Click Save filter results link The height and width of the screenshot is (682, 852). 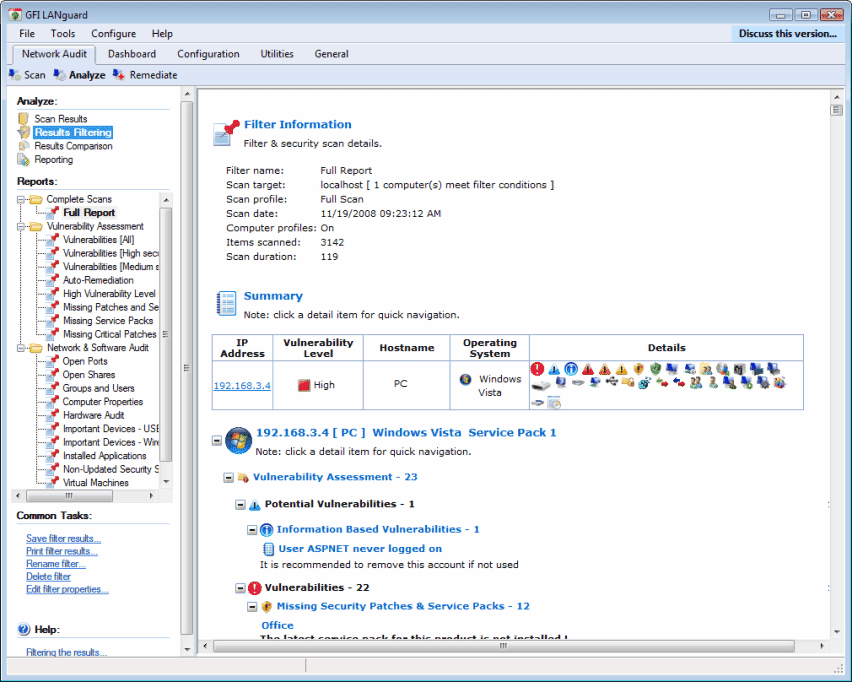(x=64, y=539)
